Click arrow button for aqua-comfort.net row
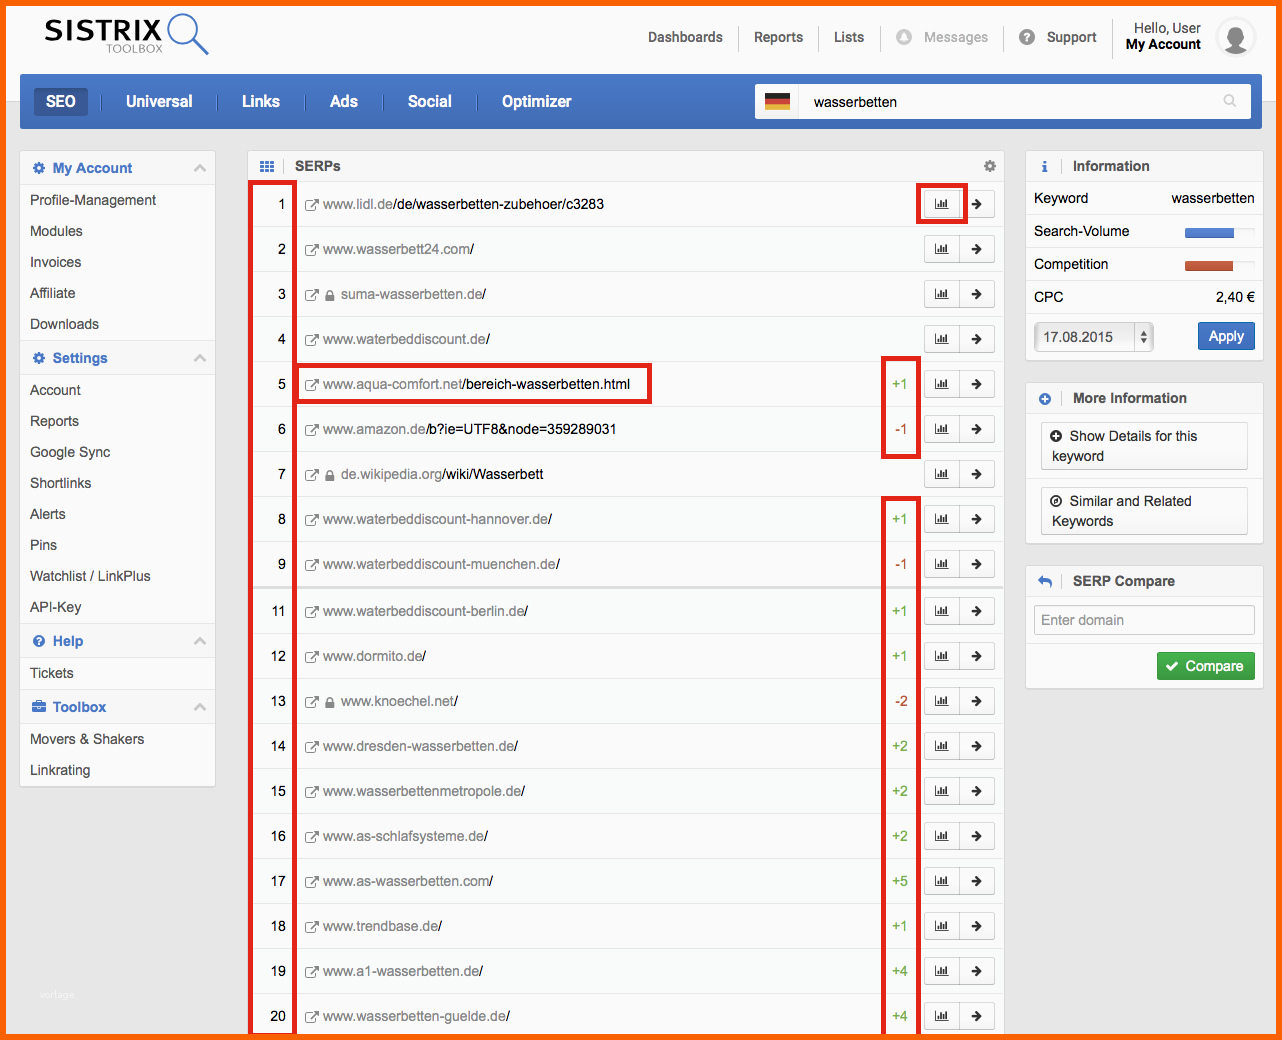Screen dimensions: 1282x1040 977,384
